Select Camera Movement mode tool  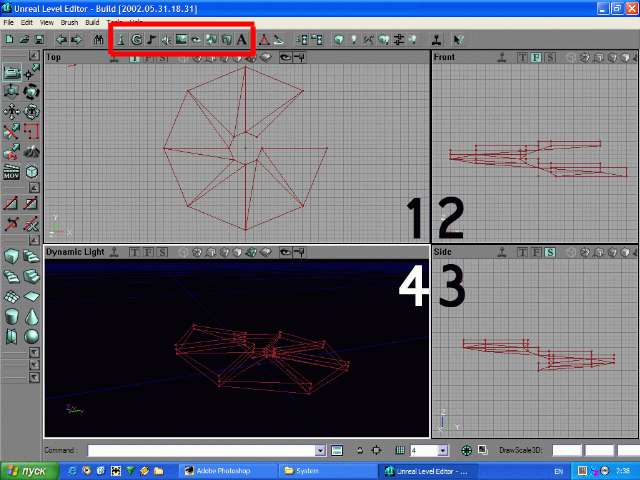tap(11, 72)
